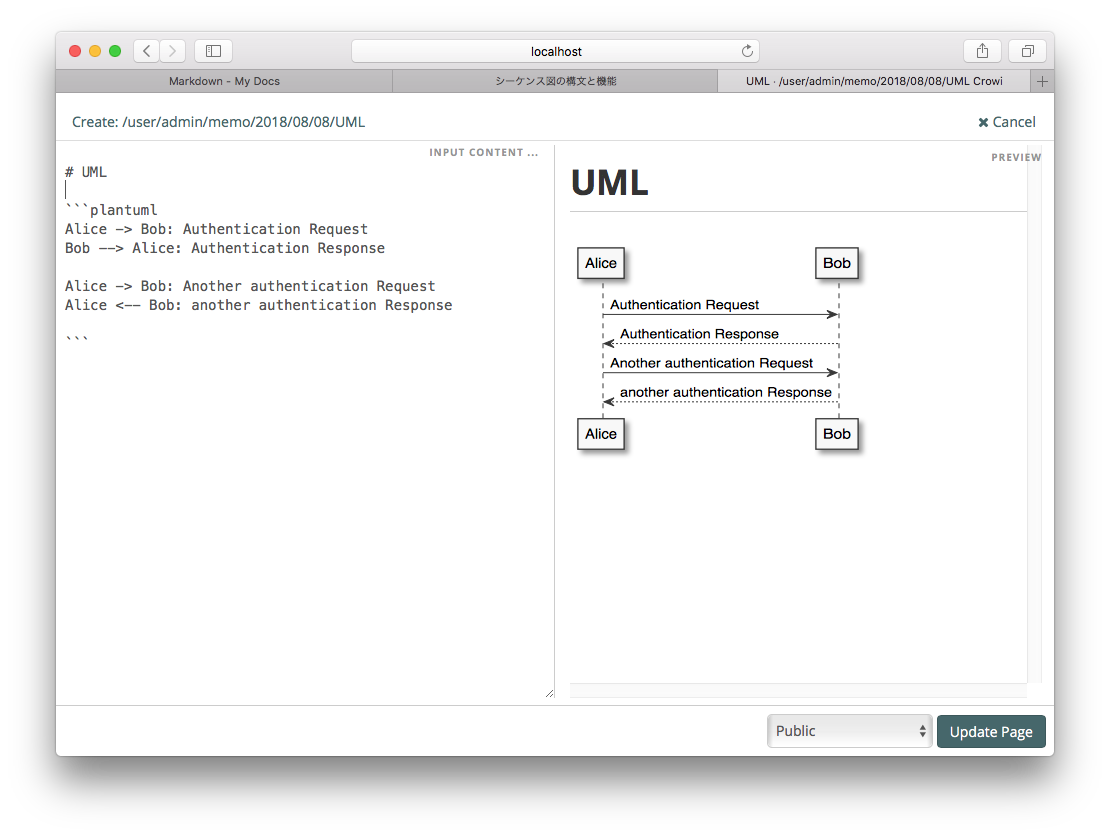Click the textarea resize handle
This screenshot has width=1110, height=836.
[x=549, y=694]
